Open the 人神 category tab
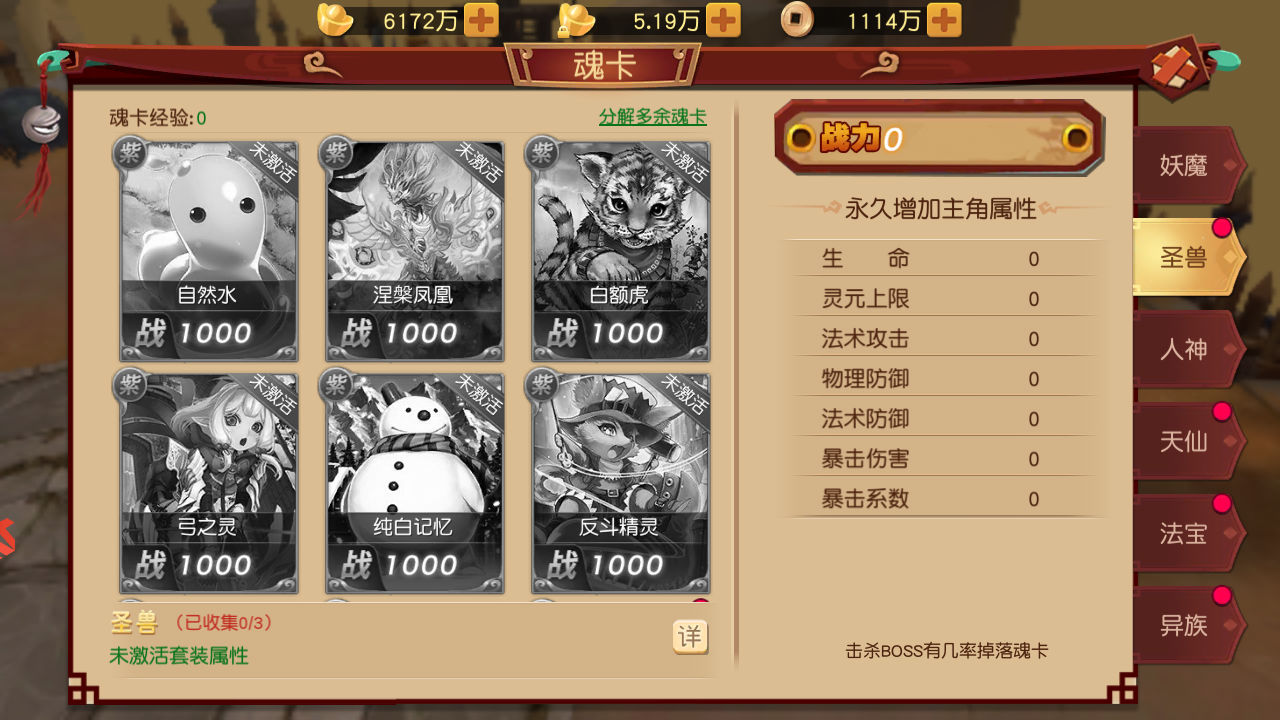1280x720 pixels. pos(1188,349)
